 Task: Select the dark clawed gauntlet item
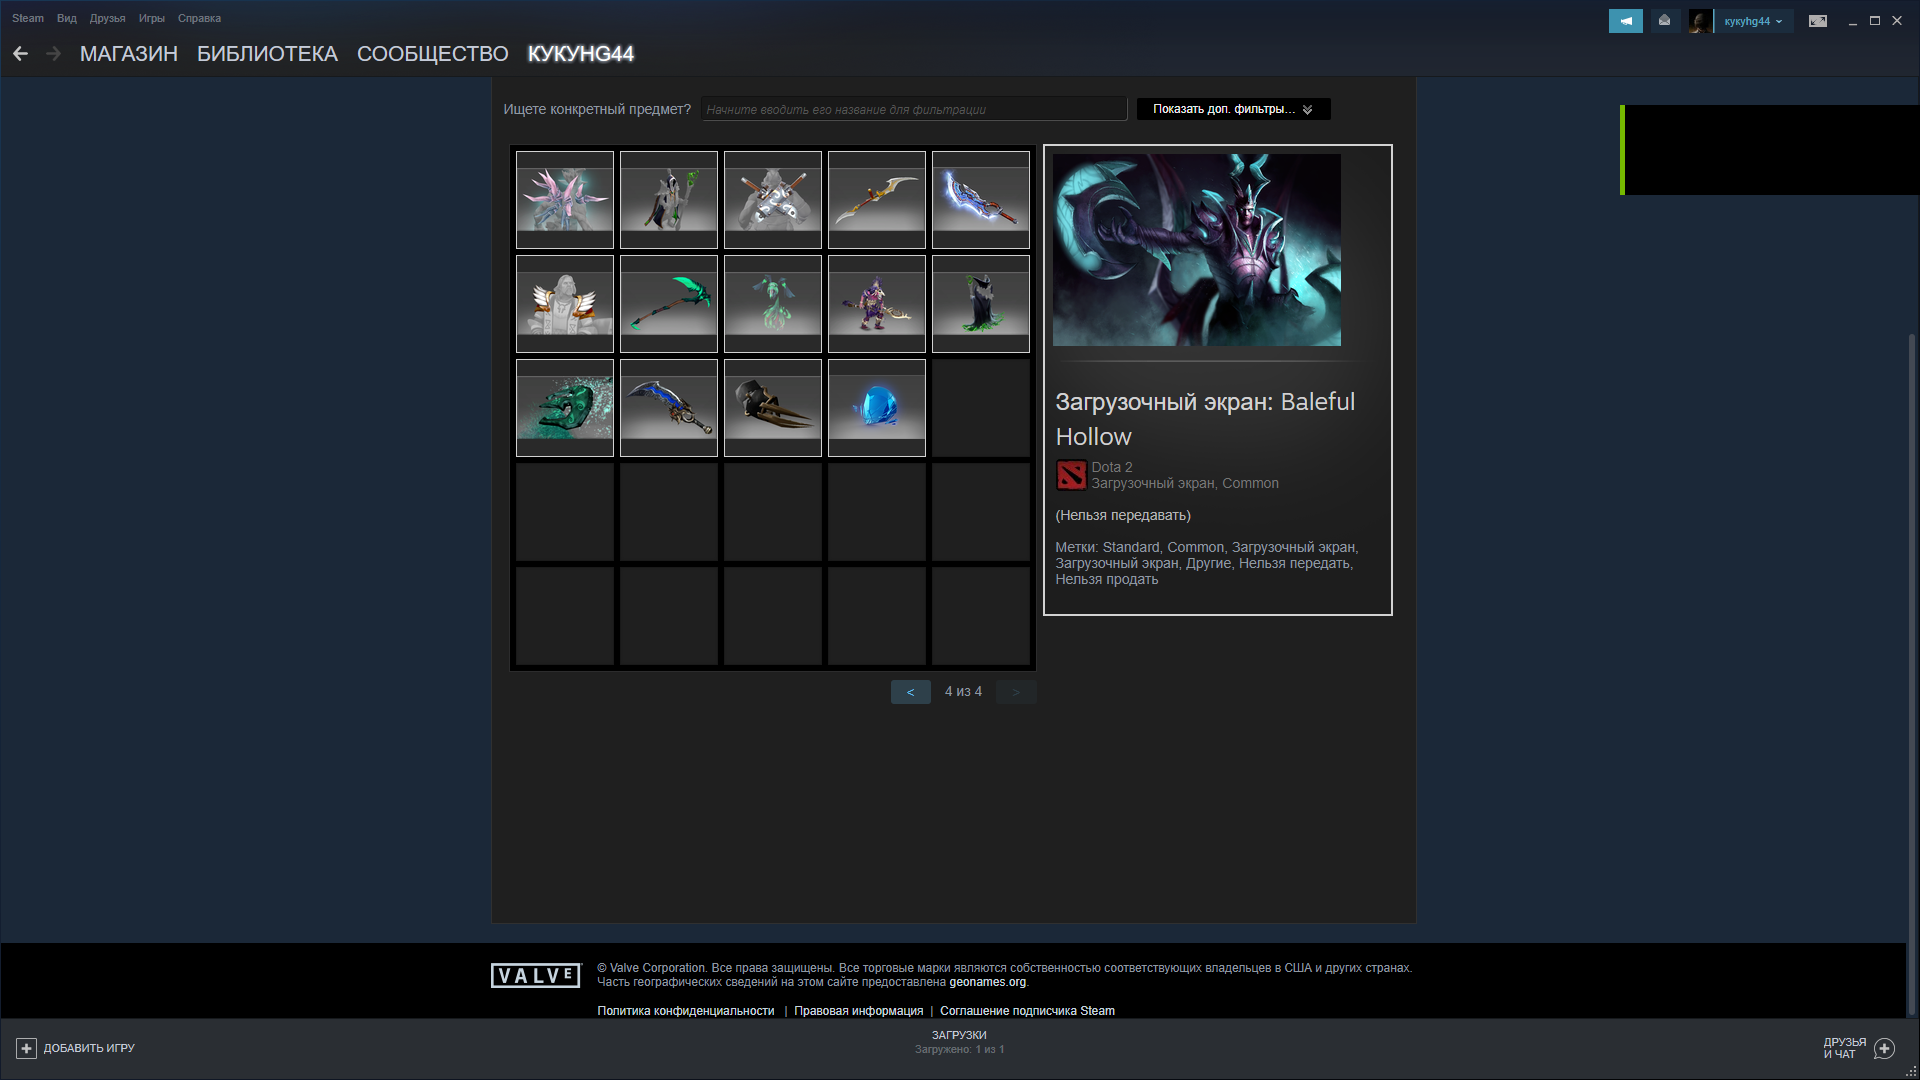pyautogui.click(x=773, y=408)
